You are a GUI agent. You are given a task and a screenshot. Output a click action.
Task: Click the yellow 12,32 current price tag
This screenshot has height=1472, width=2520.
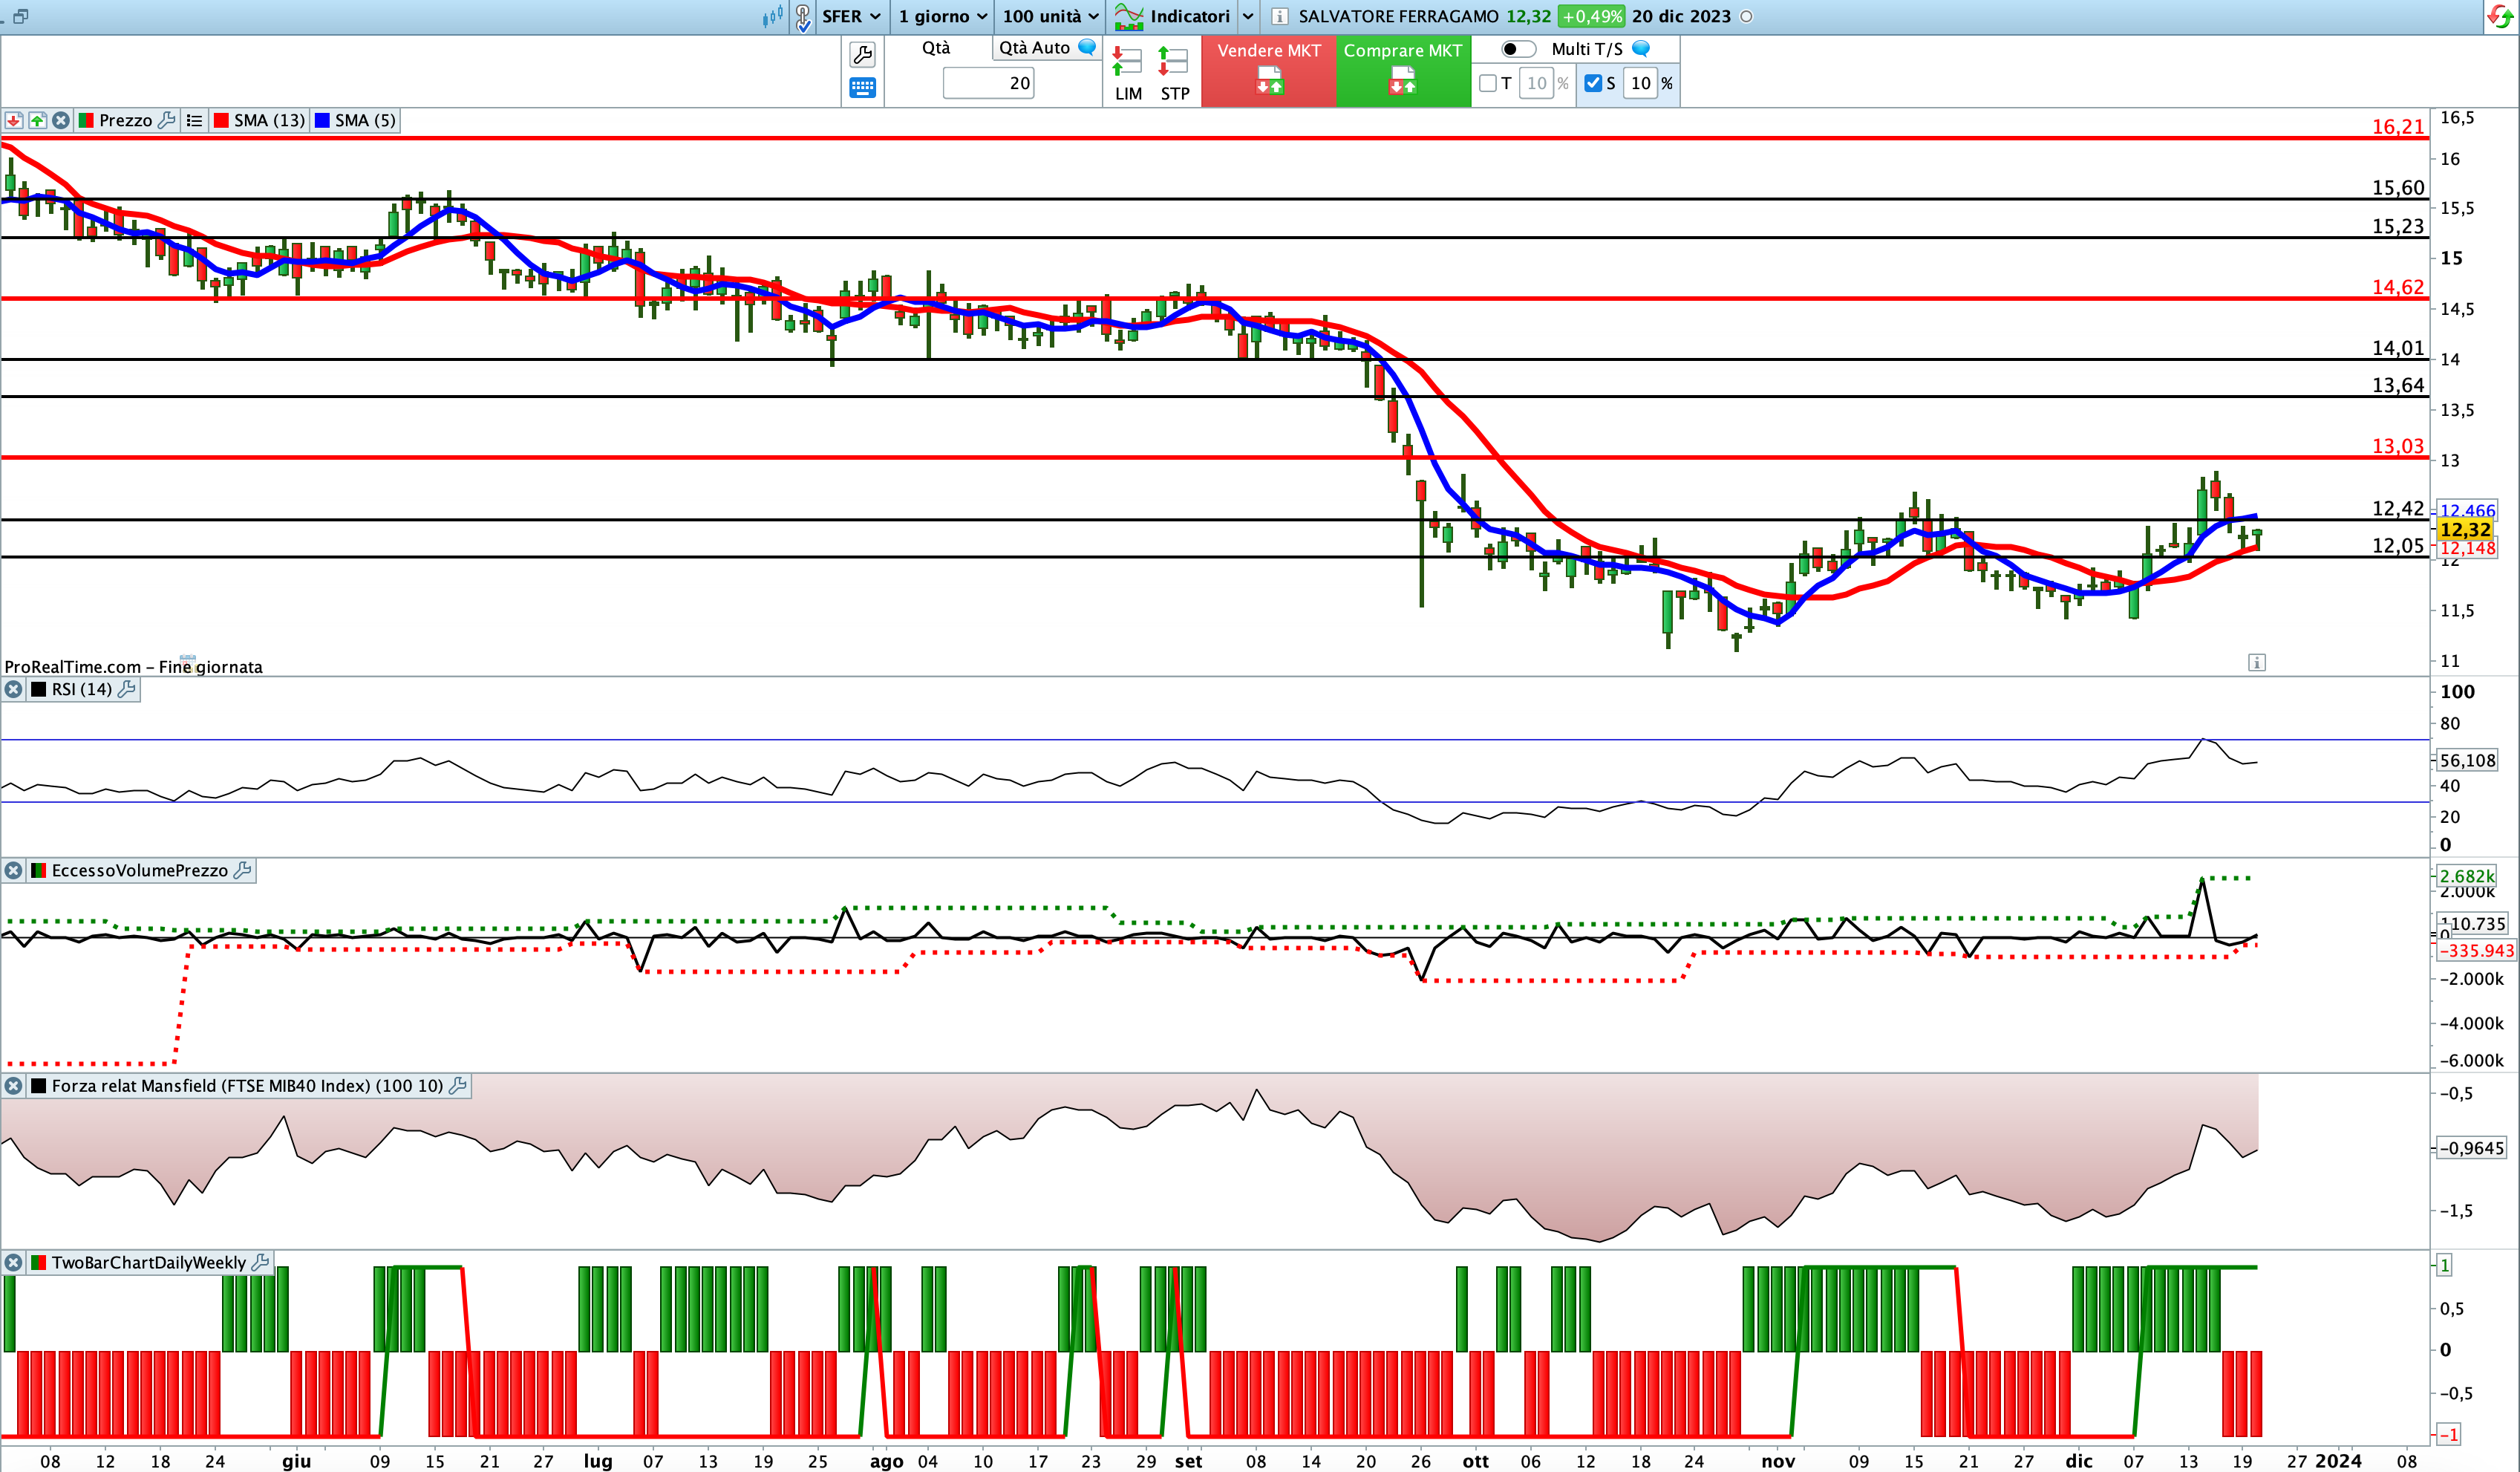pos(2464,530)
